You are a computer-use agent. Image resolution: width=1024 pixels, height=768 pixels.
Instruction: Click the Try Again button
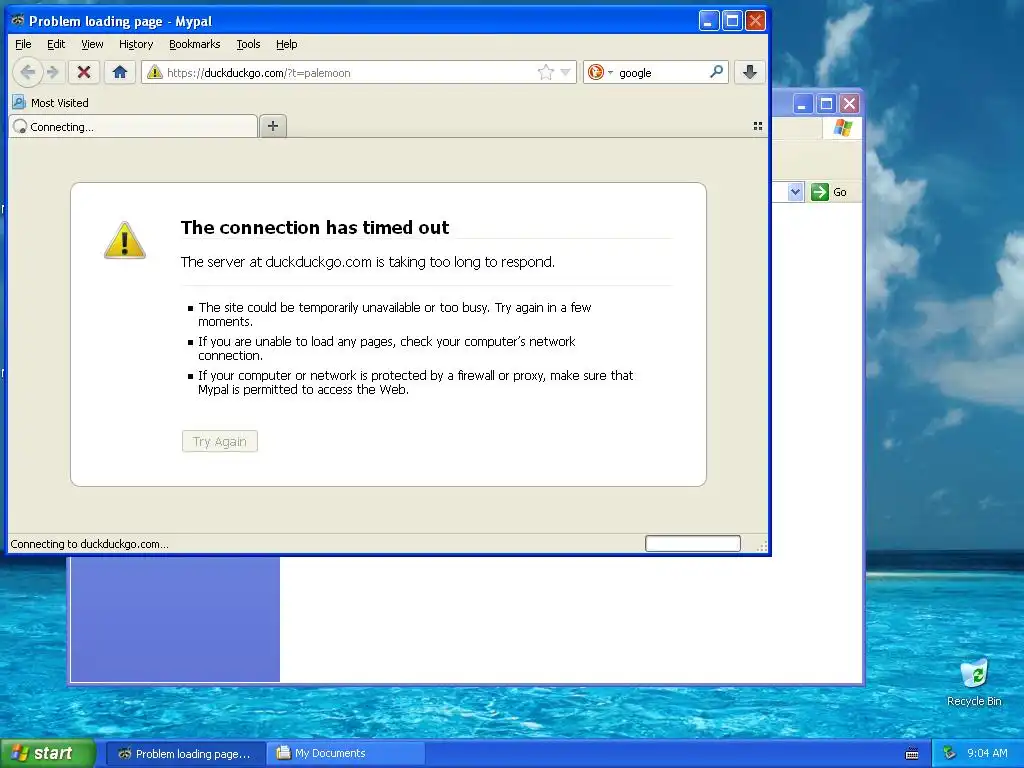(x=220, y=441)
